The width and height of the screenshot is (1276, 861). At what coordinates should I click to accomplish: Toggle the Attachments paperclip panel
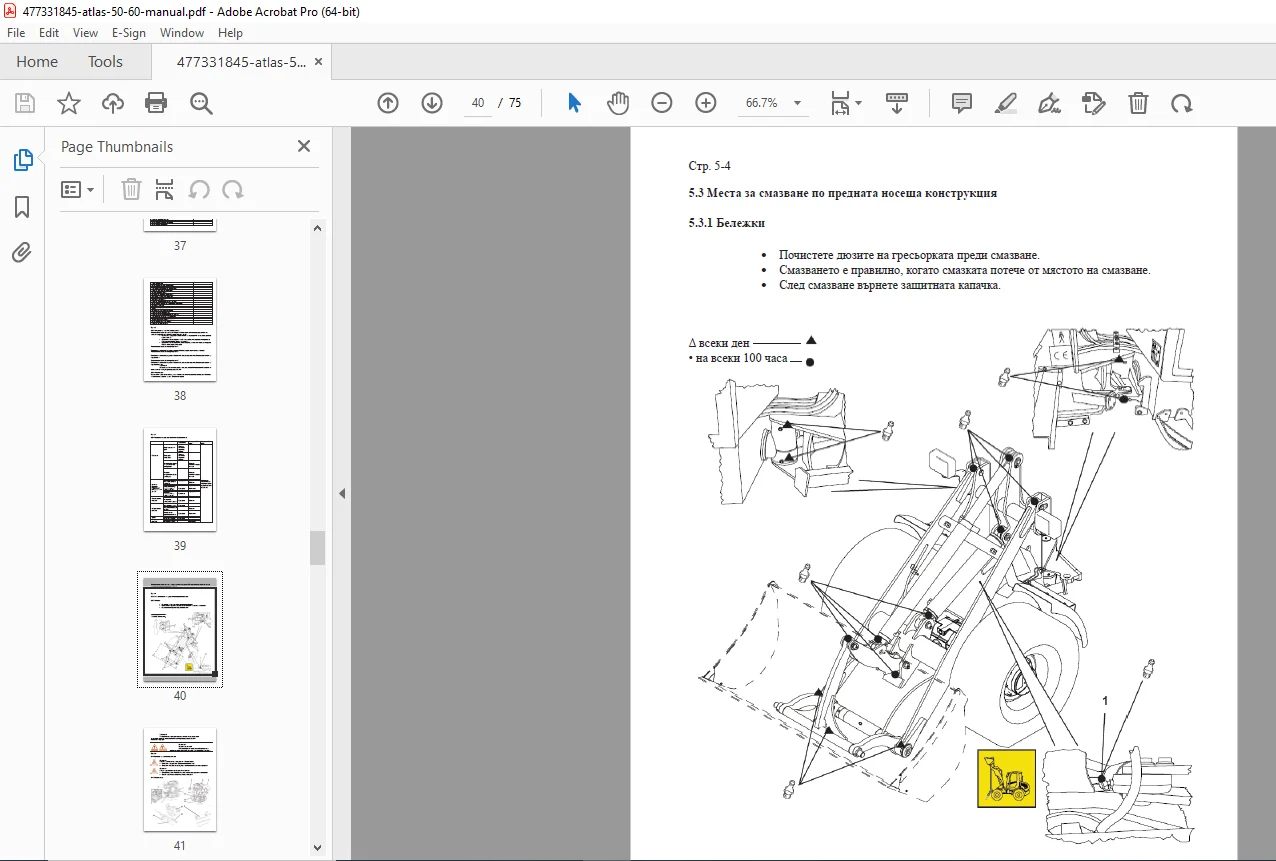22,253
